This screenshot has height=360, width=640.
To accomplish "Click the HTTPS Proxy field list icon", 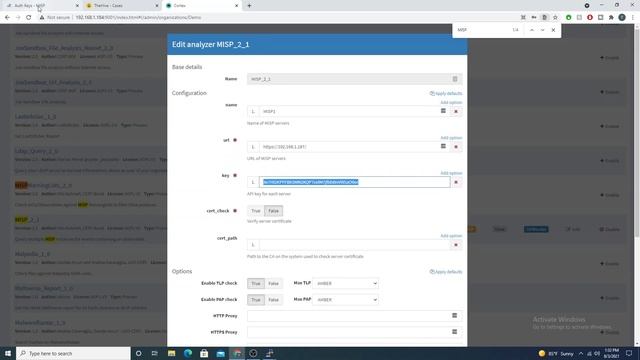I will (x=454, y=332).
